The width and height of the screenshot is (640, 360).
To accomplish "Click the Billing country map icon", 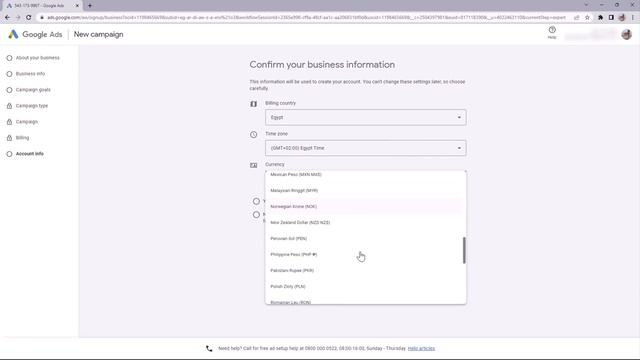I will 253,104.
